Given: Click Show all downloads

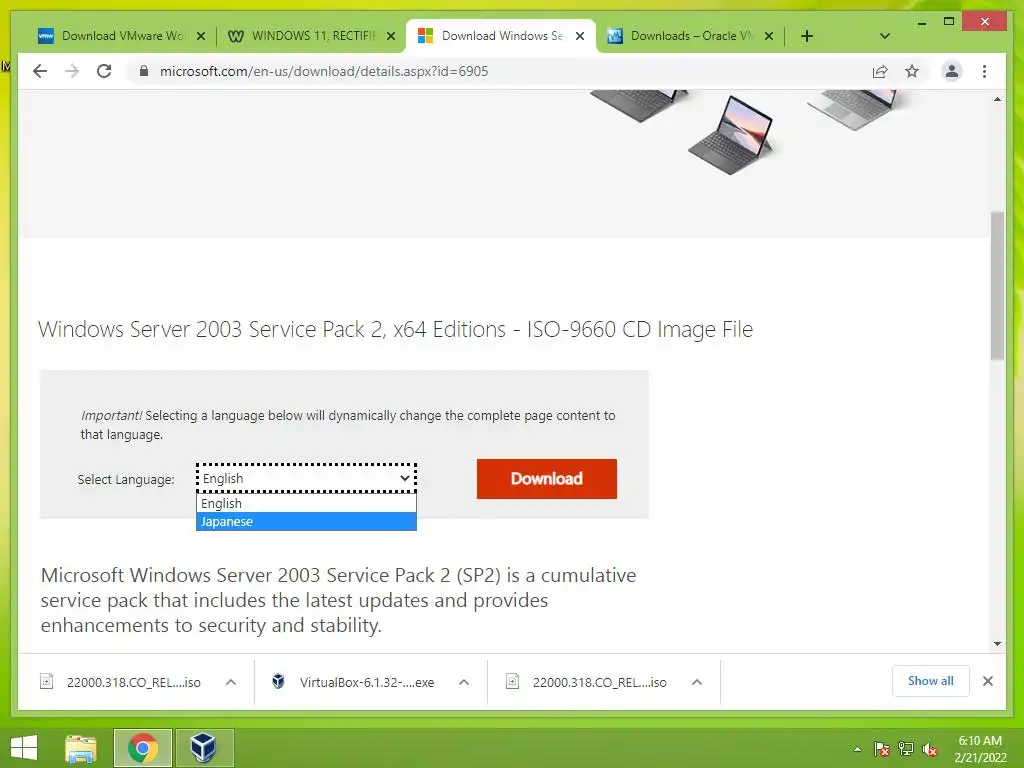Looking at the screenshot, I should 931,681.
